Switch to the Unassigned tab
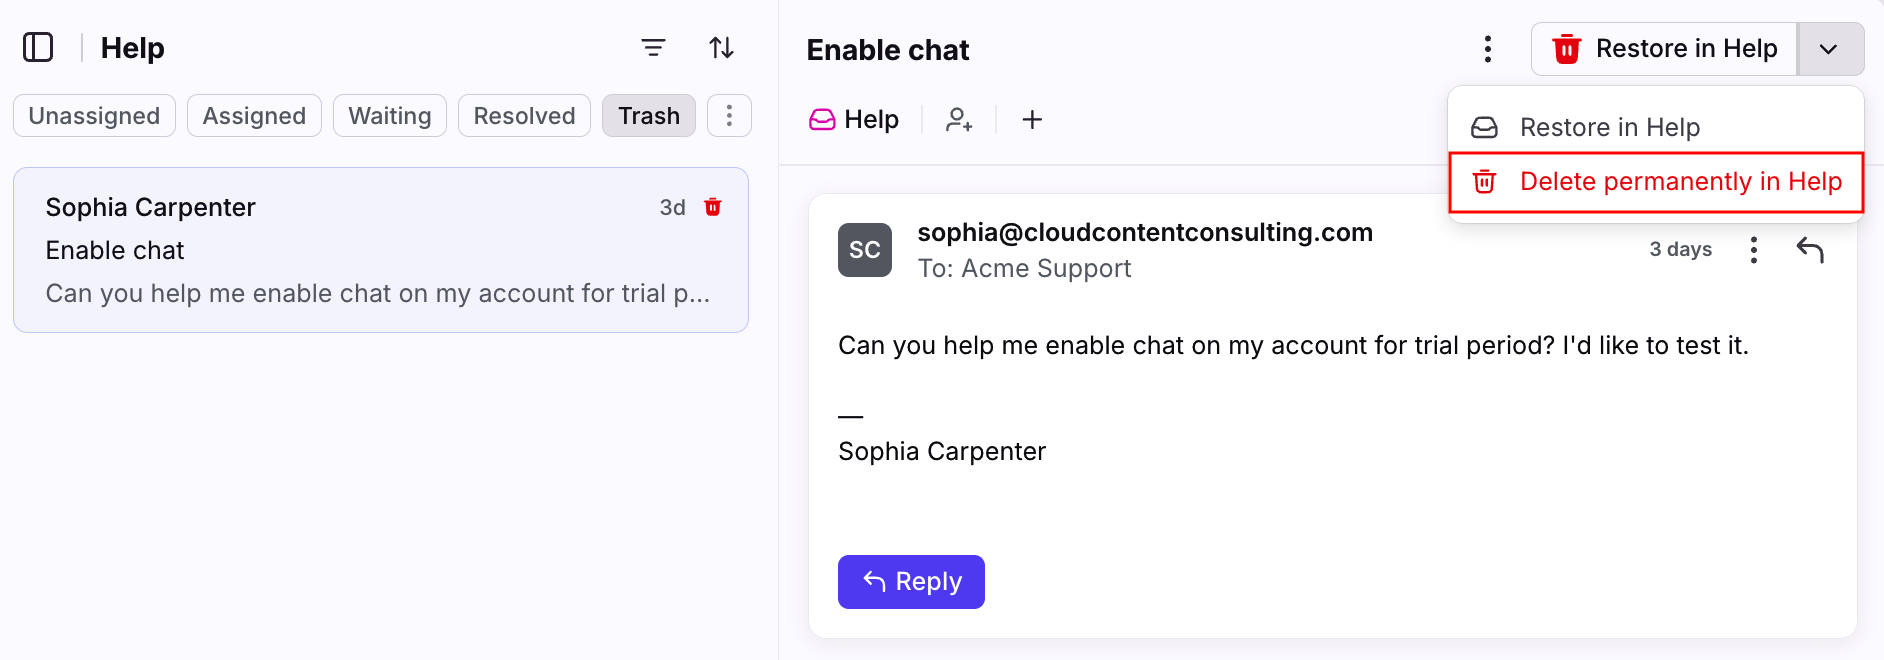The height and width of the screenshot is (660, 1884). 94,116
